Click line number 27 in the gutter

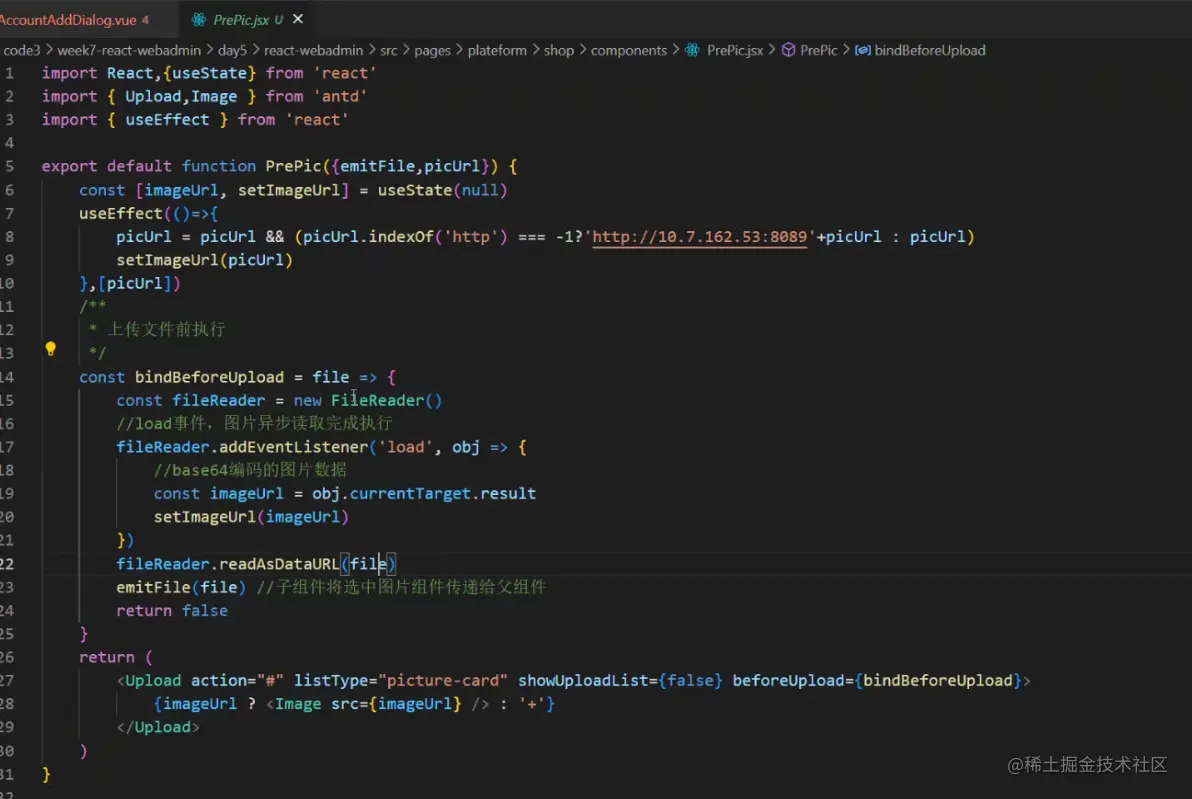pyautogui.click(x=7, y=680)
